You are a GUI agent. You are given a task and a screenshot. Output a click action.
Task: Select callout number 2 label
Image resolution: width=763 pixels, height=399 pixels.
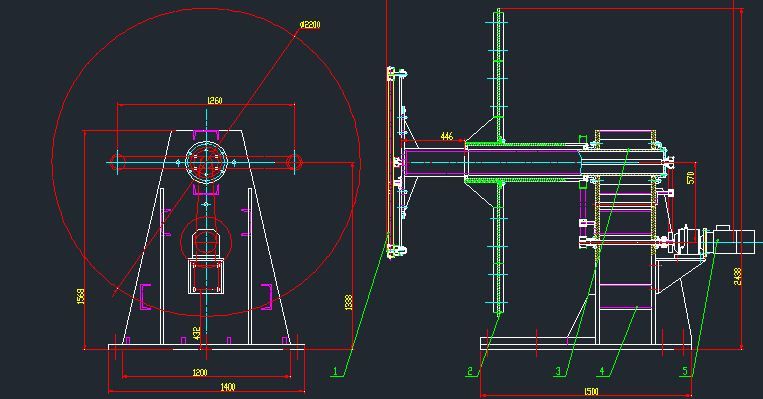coord(470,372)
